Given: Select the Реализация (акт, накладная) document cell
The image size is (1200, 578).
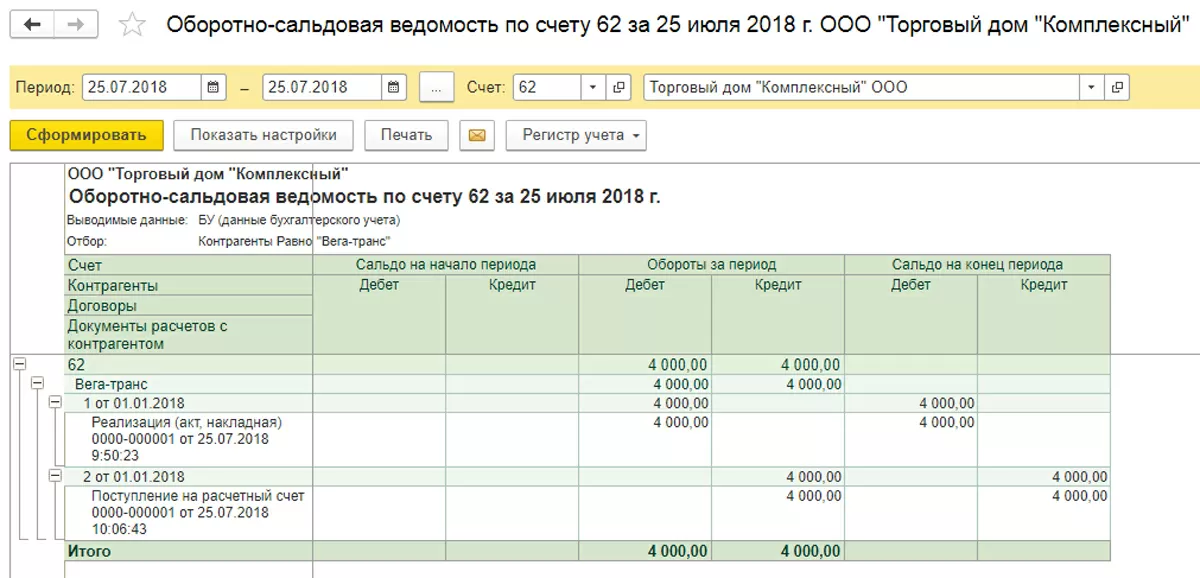Looking at the screenshot, I should click(x=188, y=440).
